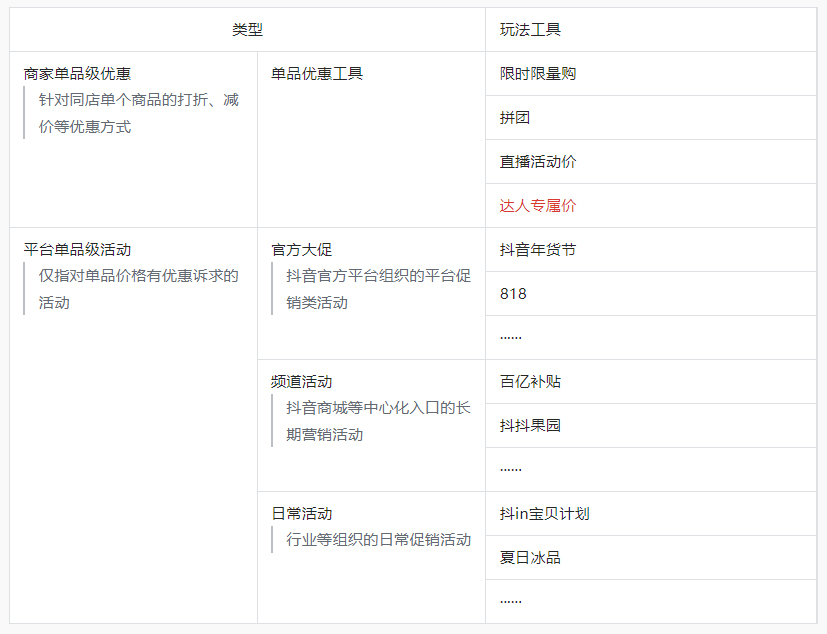Viewport: 827px width, 634px height.
Task: Select the 限时限量购 cell
Action: coord(538,74)
